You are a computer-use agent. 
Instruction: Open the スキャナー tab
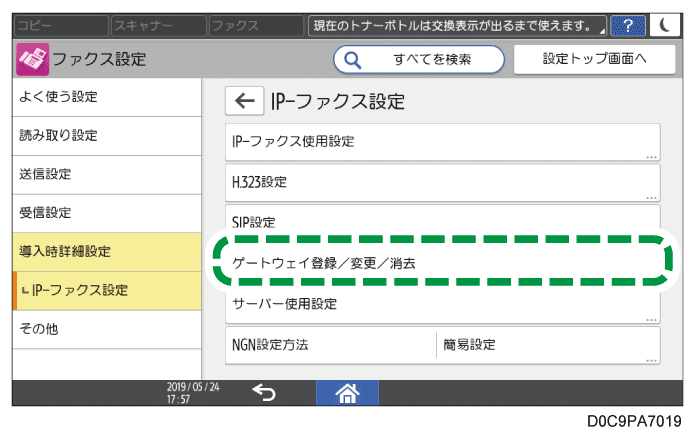pyautogui.click(x=159, y=26)
